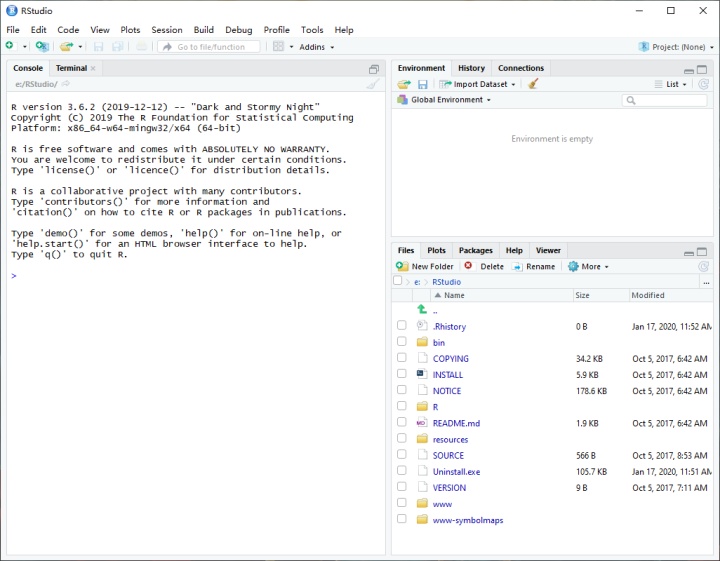Click the New File plus icon
Image resolution: width=720 pixels, height=561 pixels.
click(10, 45)
